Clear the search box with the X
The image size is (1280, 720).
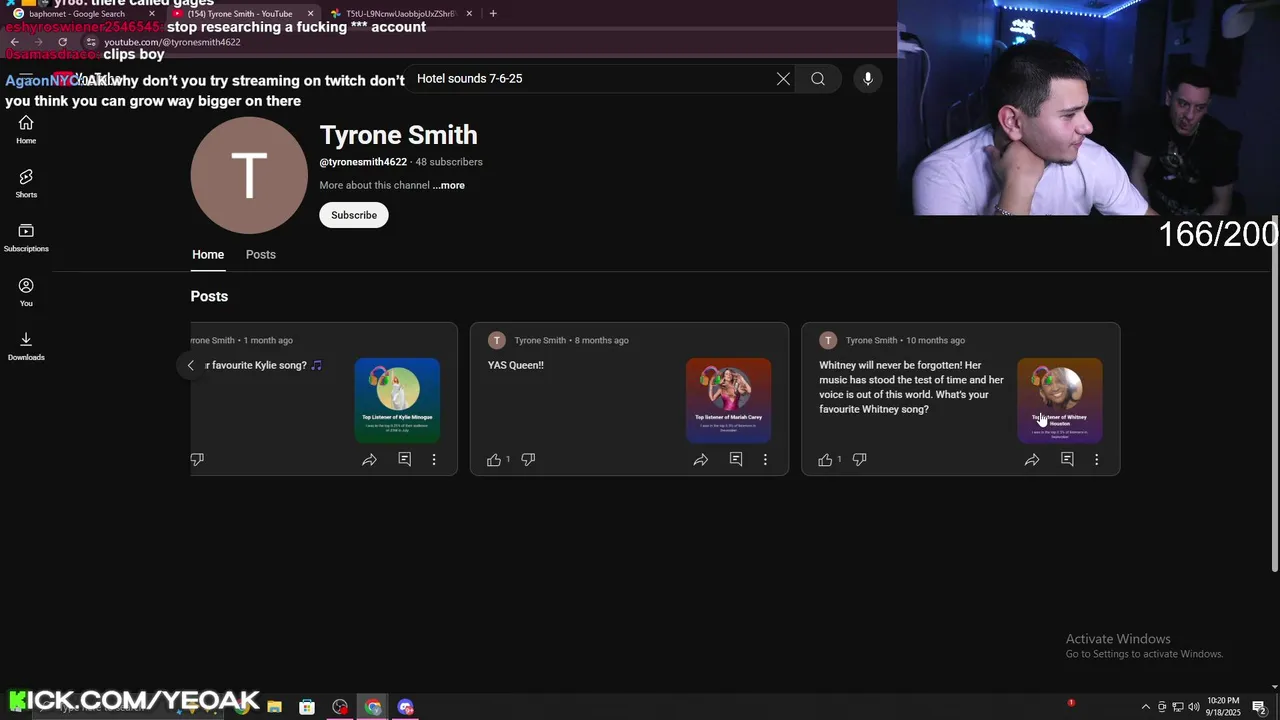coord(783,79)
